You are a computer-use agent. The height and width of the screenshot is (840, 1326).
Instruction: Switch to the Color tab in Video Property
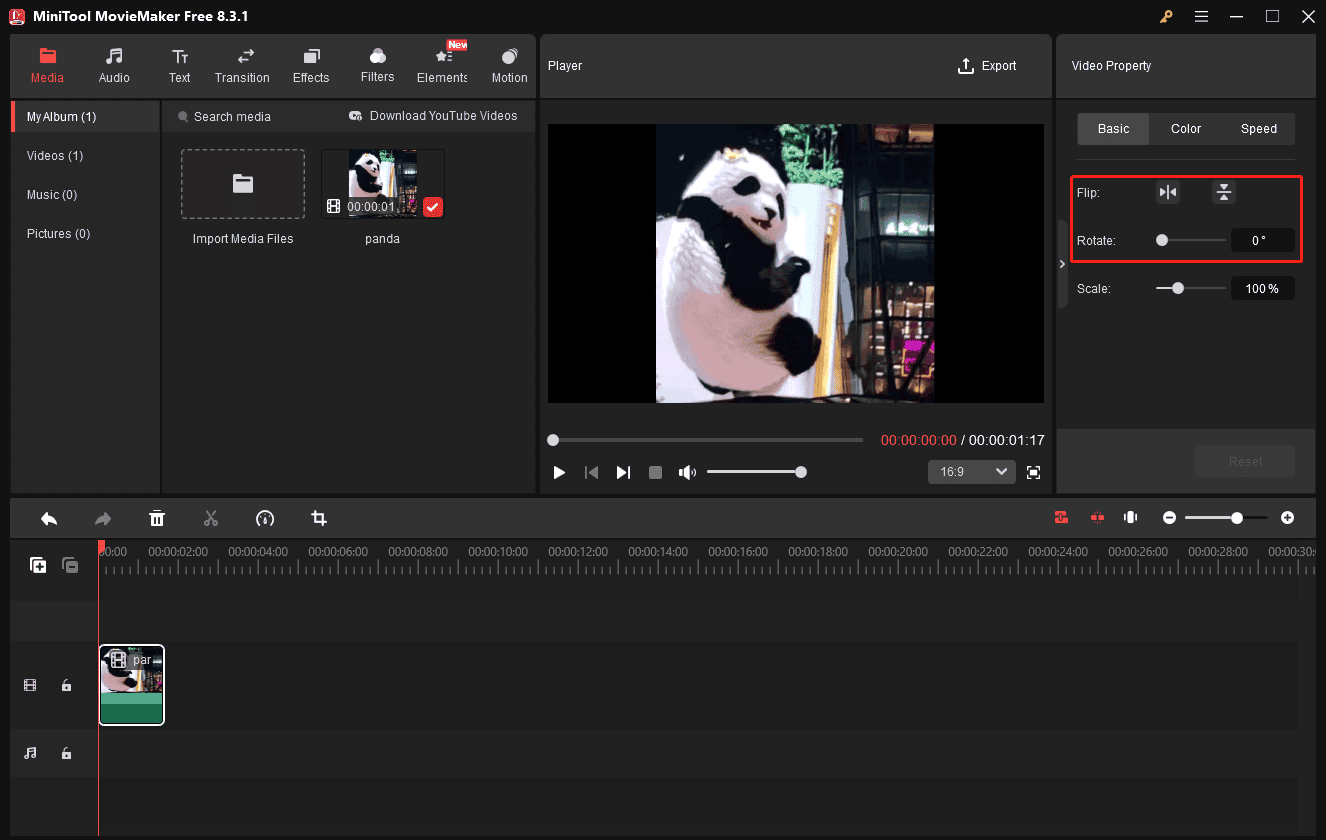pyautogui.click(x=1185, y=128)
